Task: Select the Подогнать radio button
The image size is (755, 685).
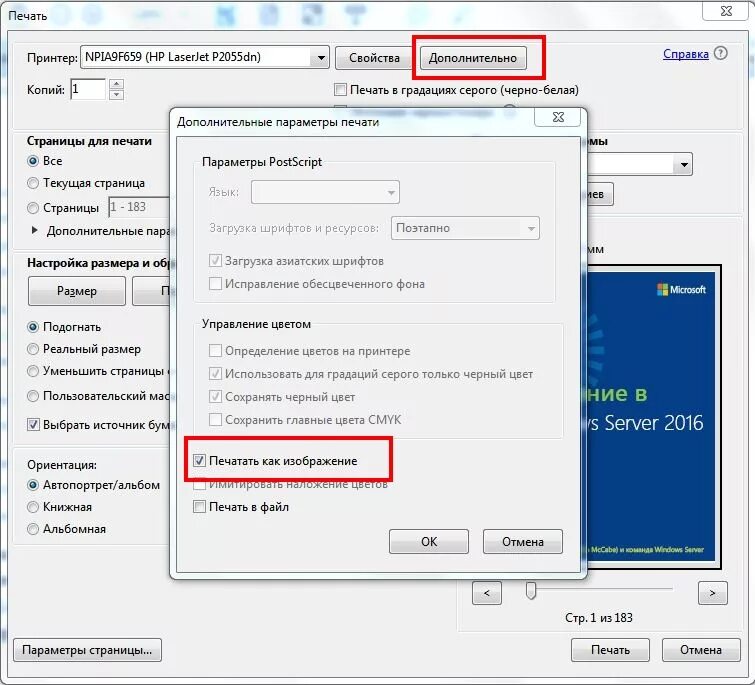Action: (33, 327)
